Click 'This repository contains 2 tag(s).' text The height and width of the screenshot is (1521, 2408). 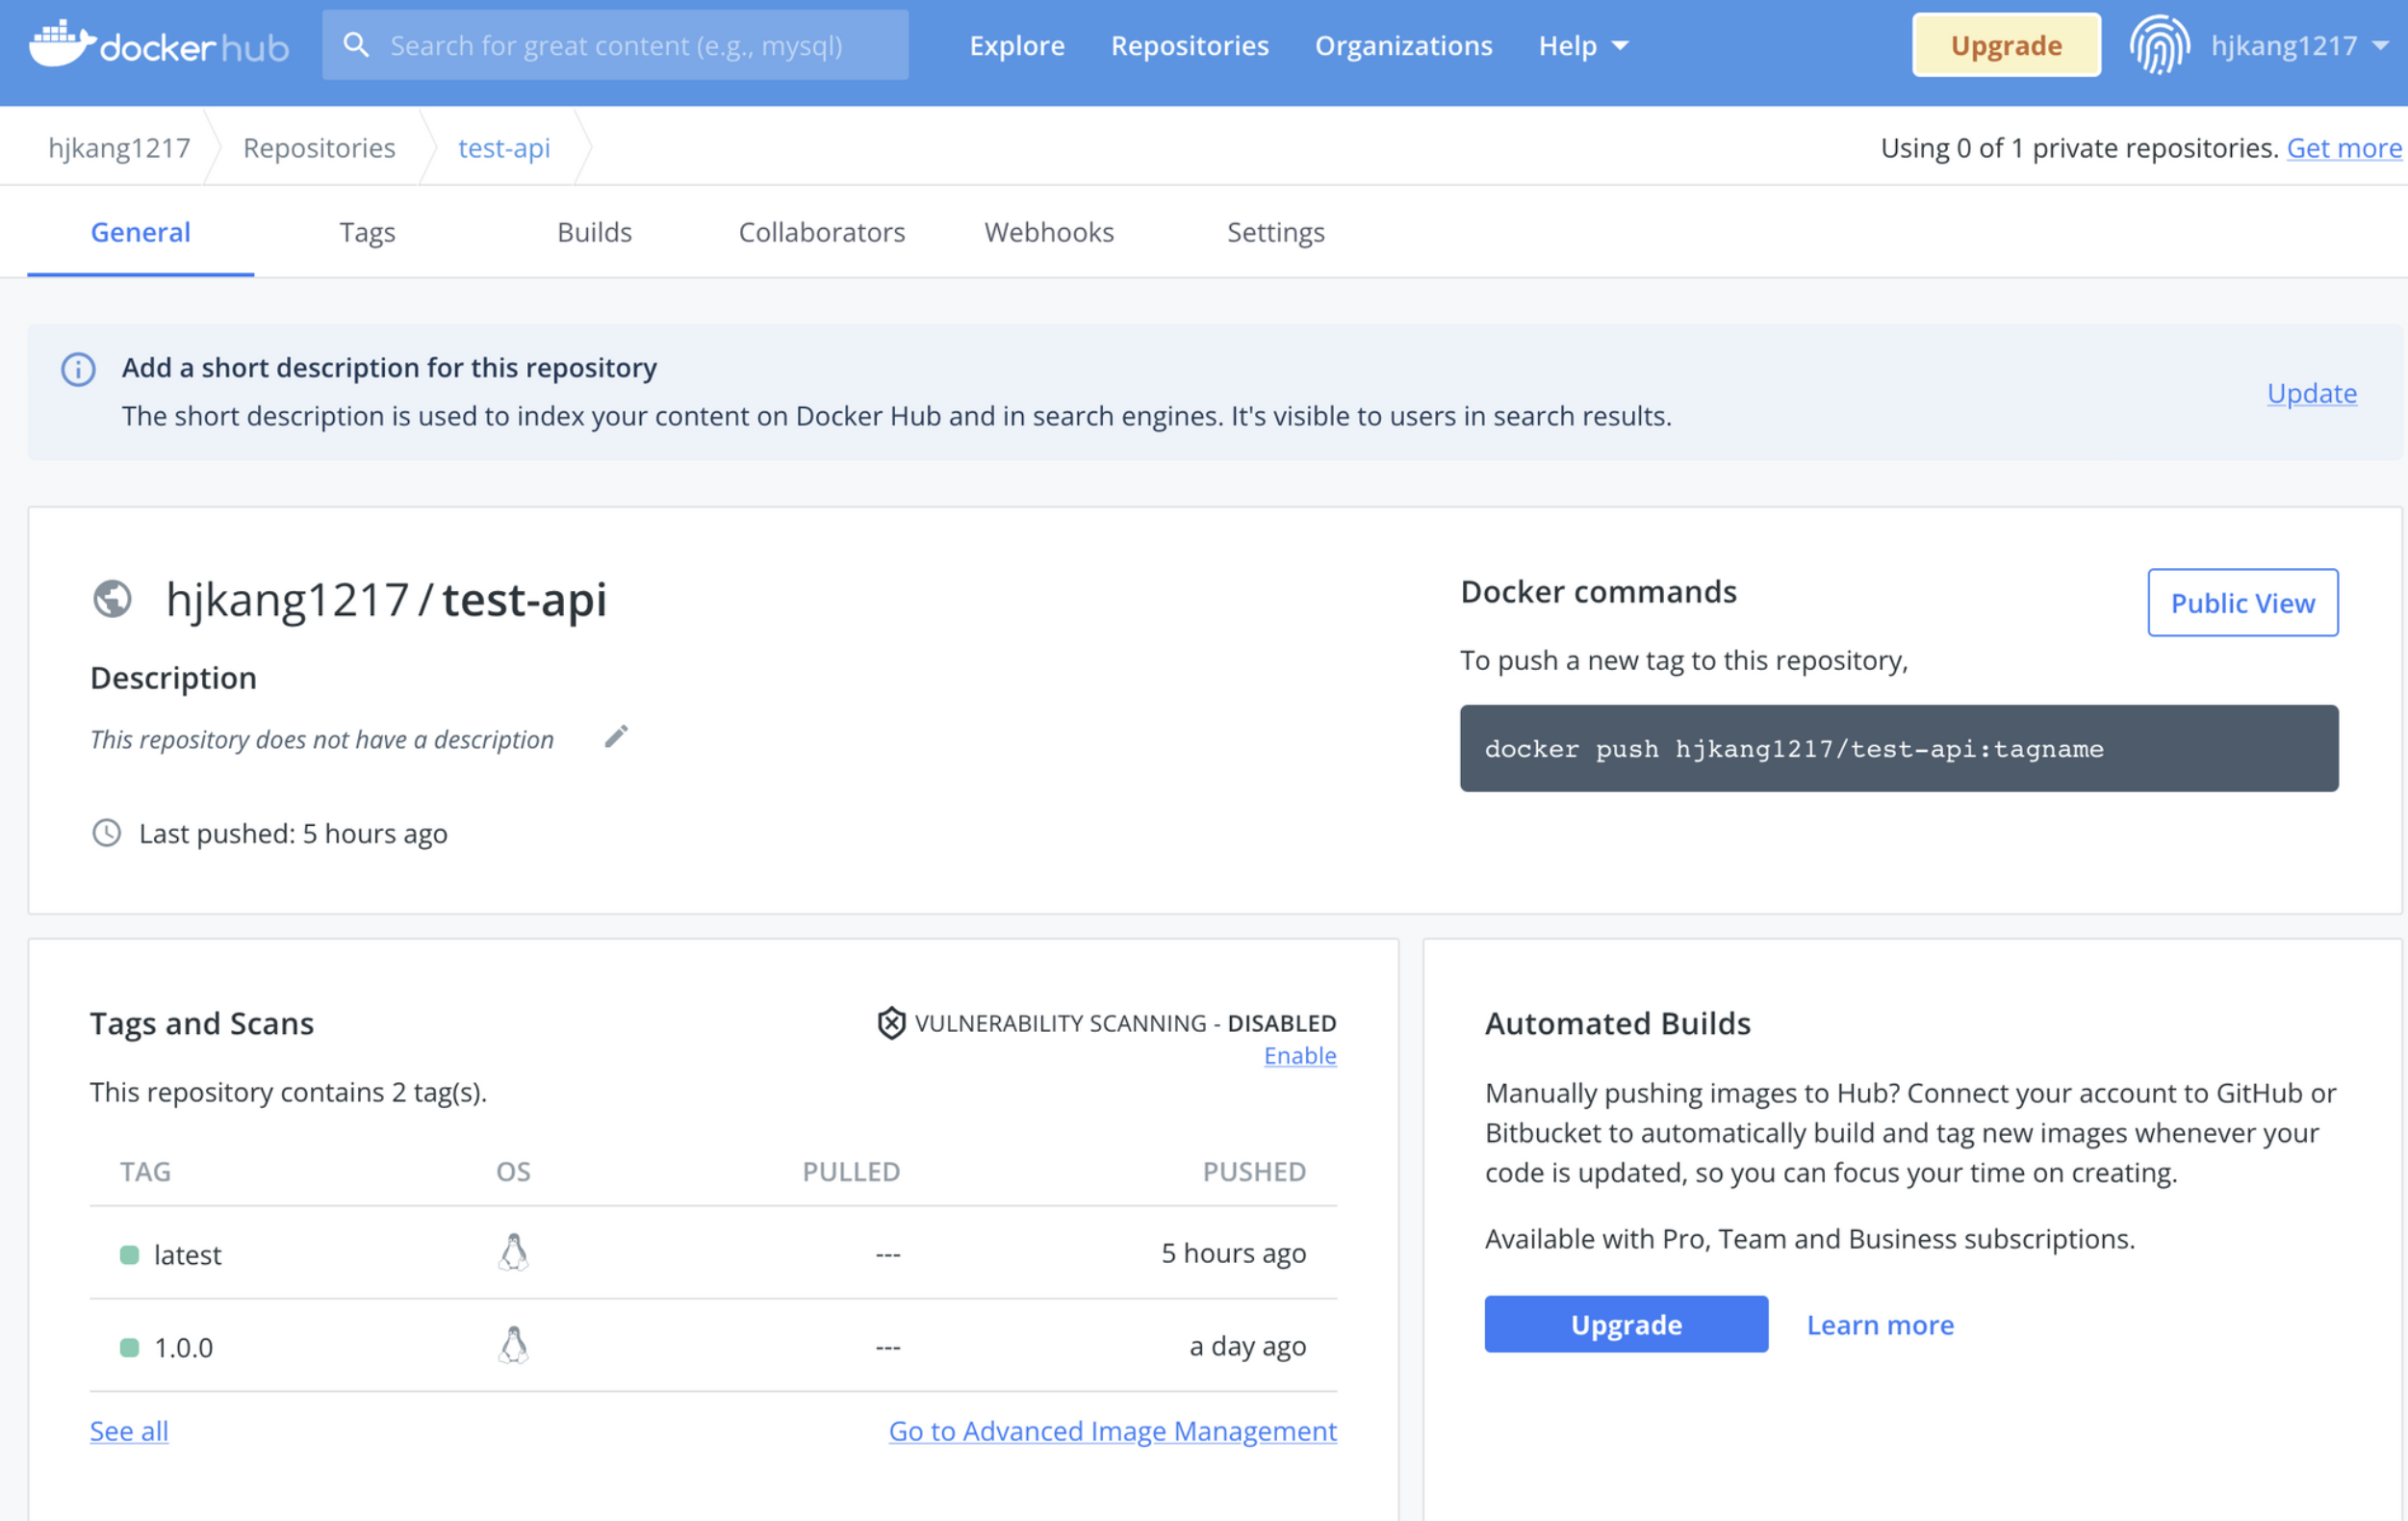click(x=288, y=1092)
